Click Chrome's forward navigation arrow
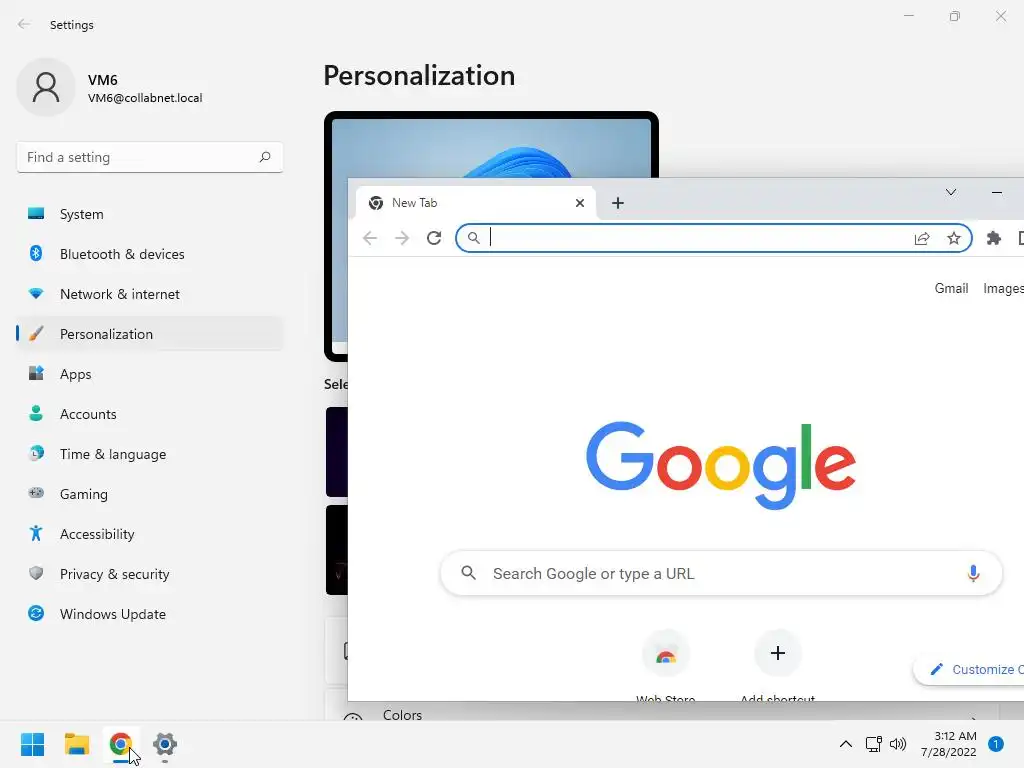 click(402, 238)
